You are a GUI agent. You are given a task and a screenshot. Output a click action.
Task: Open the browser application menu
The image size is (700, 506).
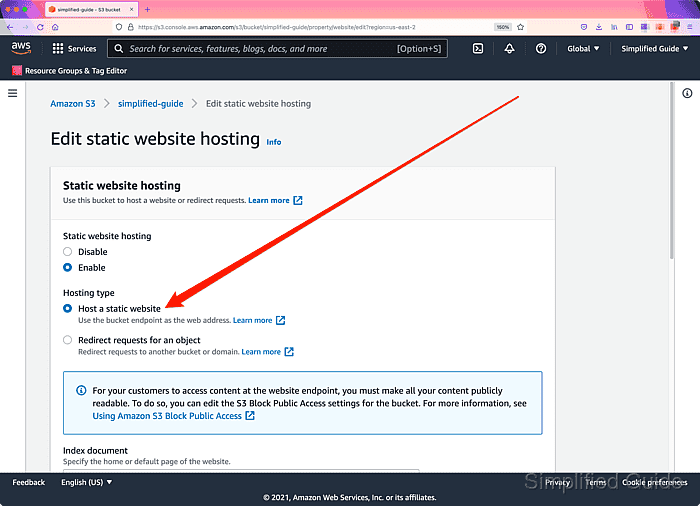tap(690, 27)
